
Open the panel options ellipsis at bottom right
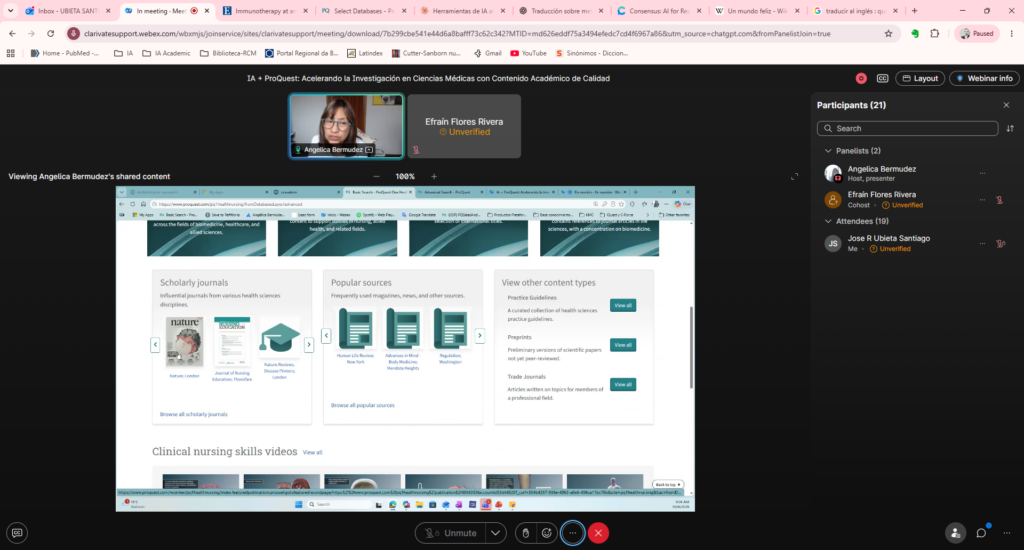tap(1007, 533)
